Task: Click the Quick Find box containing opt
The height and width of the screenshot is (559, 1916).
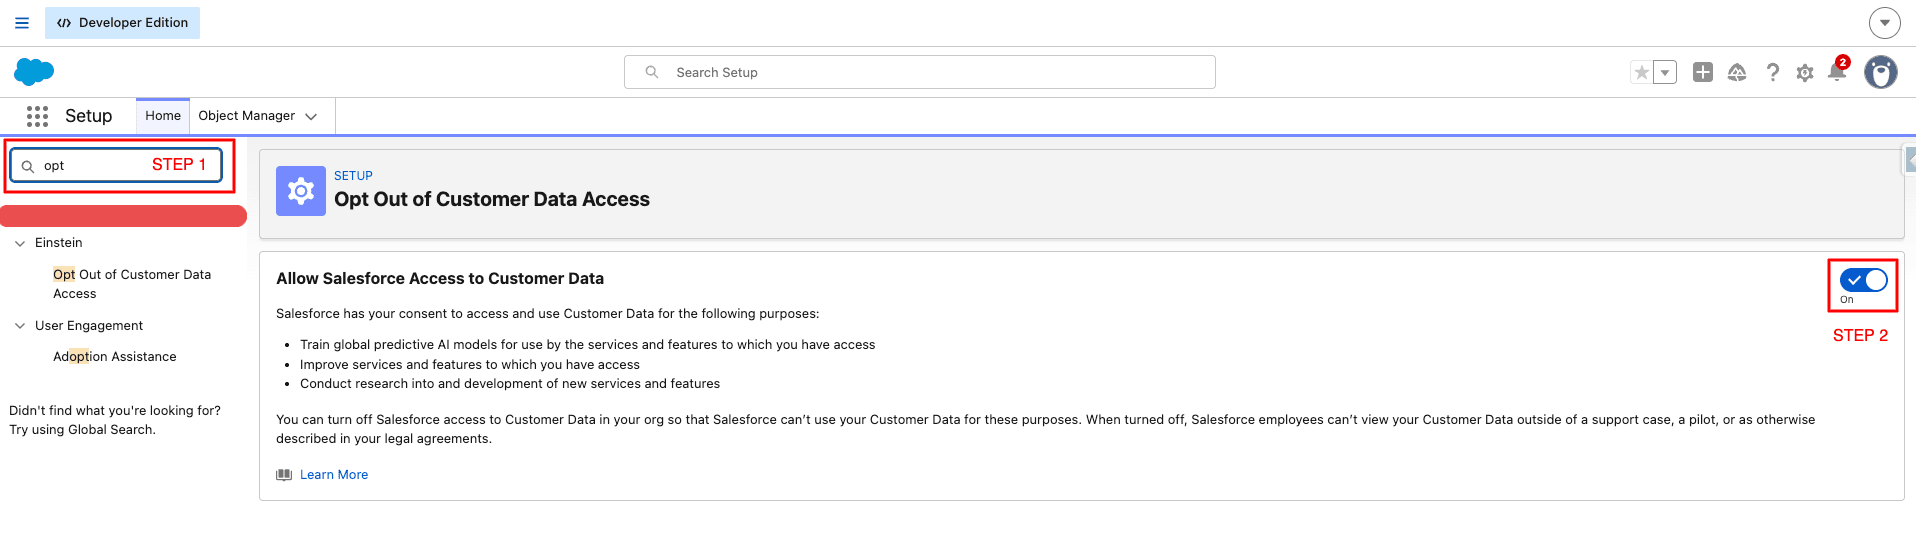Action: click(116, 166)
